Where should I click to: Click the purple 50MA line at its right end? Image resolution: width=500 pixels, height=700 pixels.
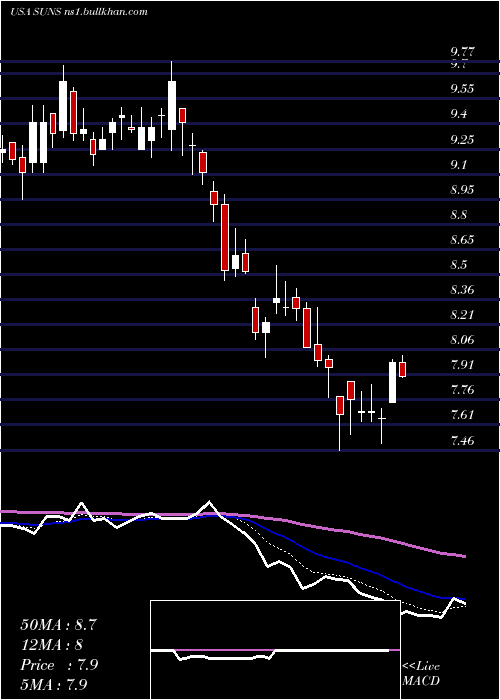coord(462,556)
